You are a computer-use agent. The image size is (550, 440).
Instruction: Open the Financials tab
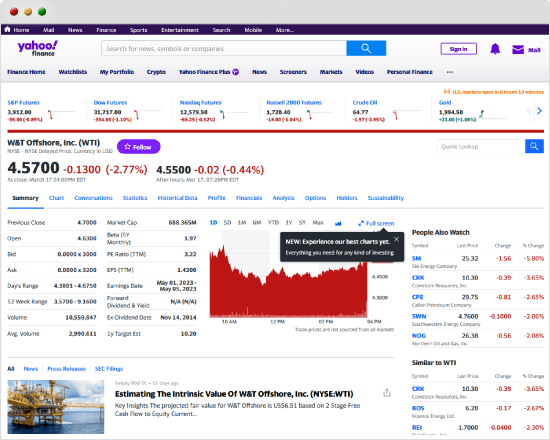pos(249,198)
